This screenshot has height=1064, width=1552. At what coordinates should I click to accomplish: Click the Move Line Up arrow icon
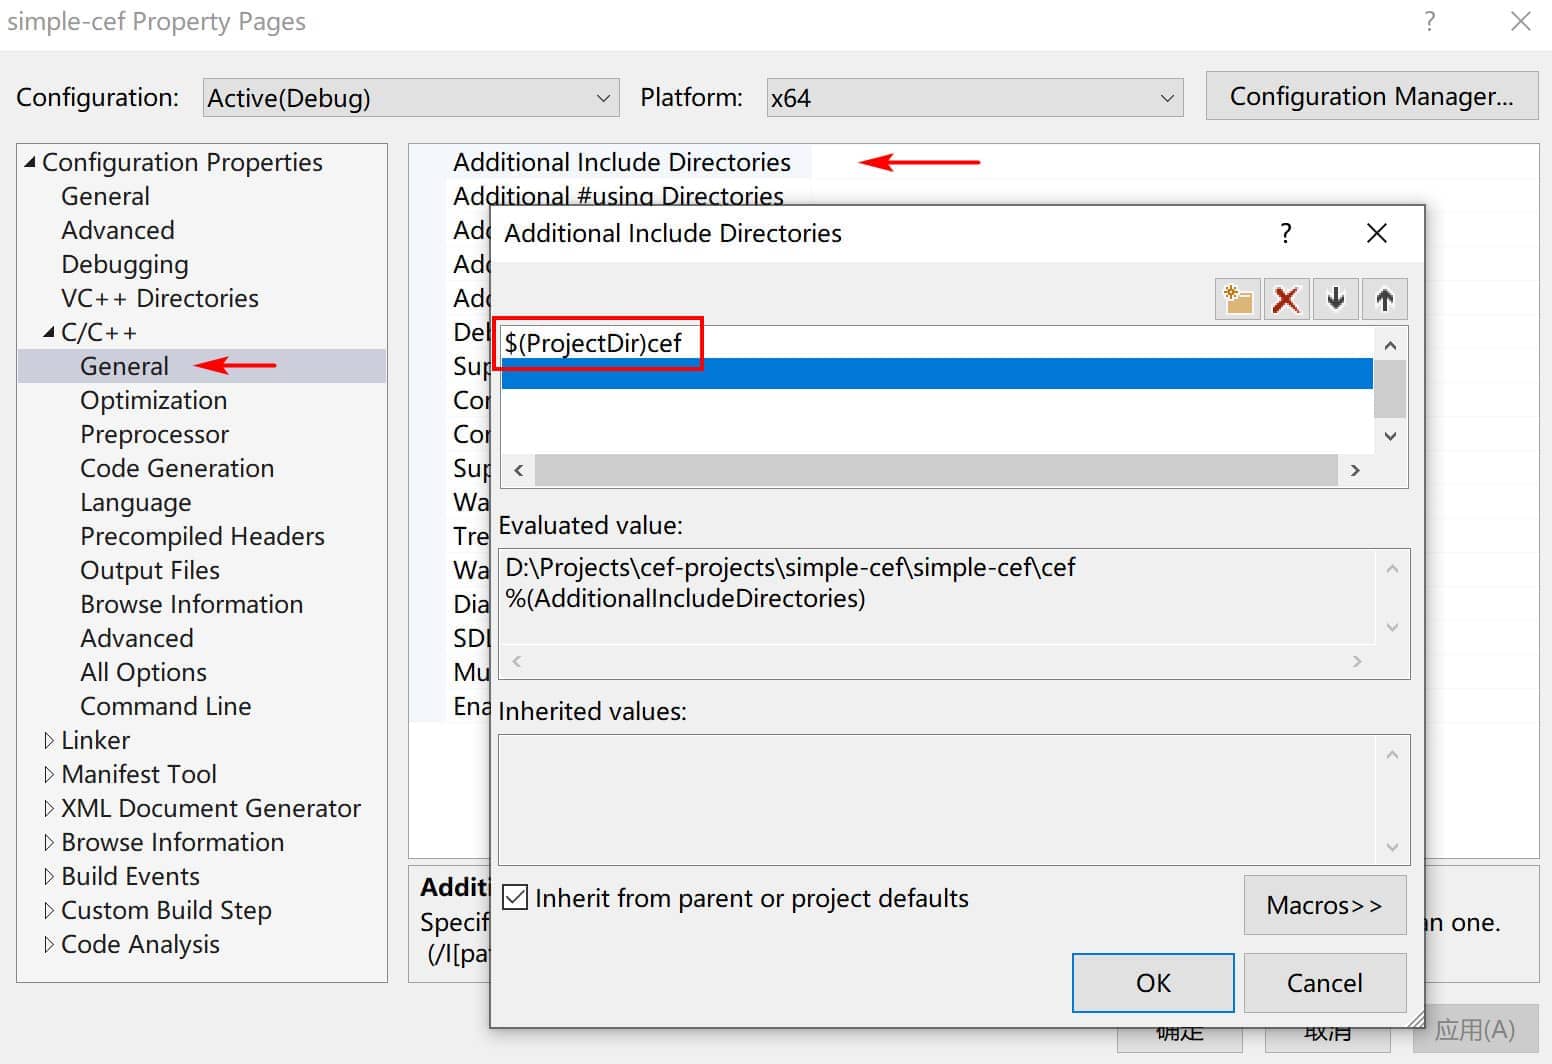1384,299
